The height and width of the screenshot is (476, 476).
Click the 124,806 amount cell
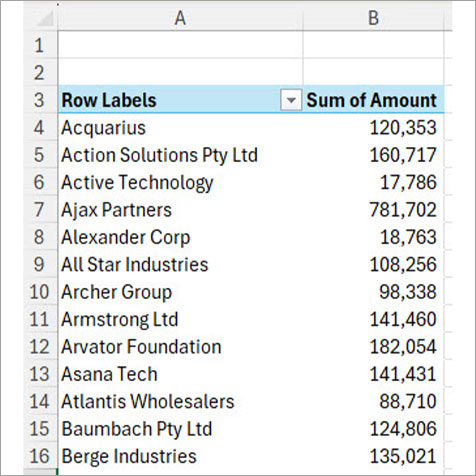[374, 428]
